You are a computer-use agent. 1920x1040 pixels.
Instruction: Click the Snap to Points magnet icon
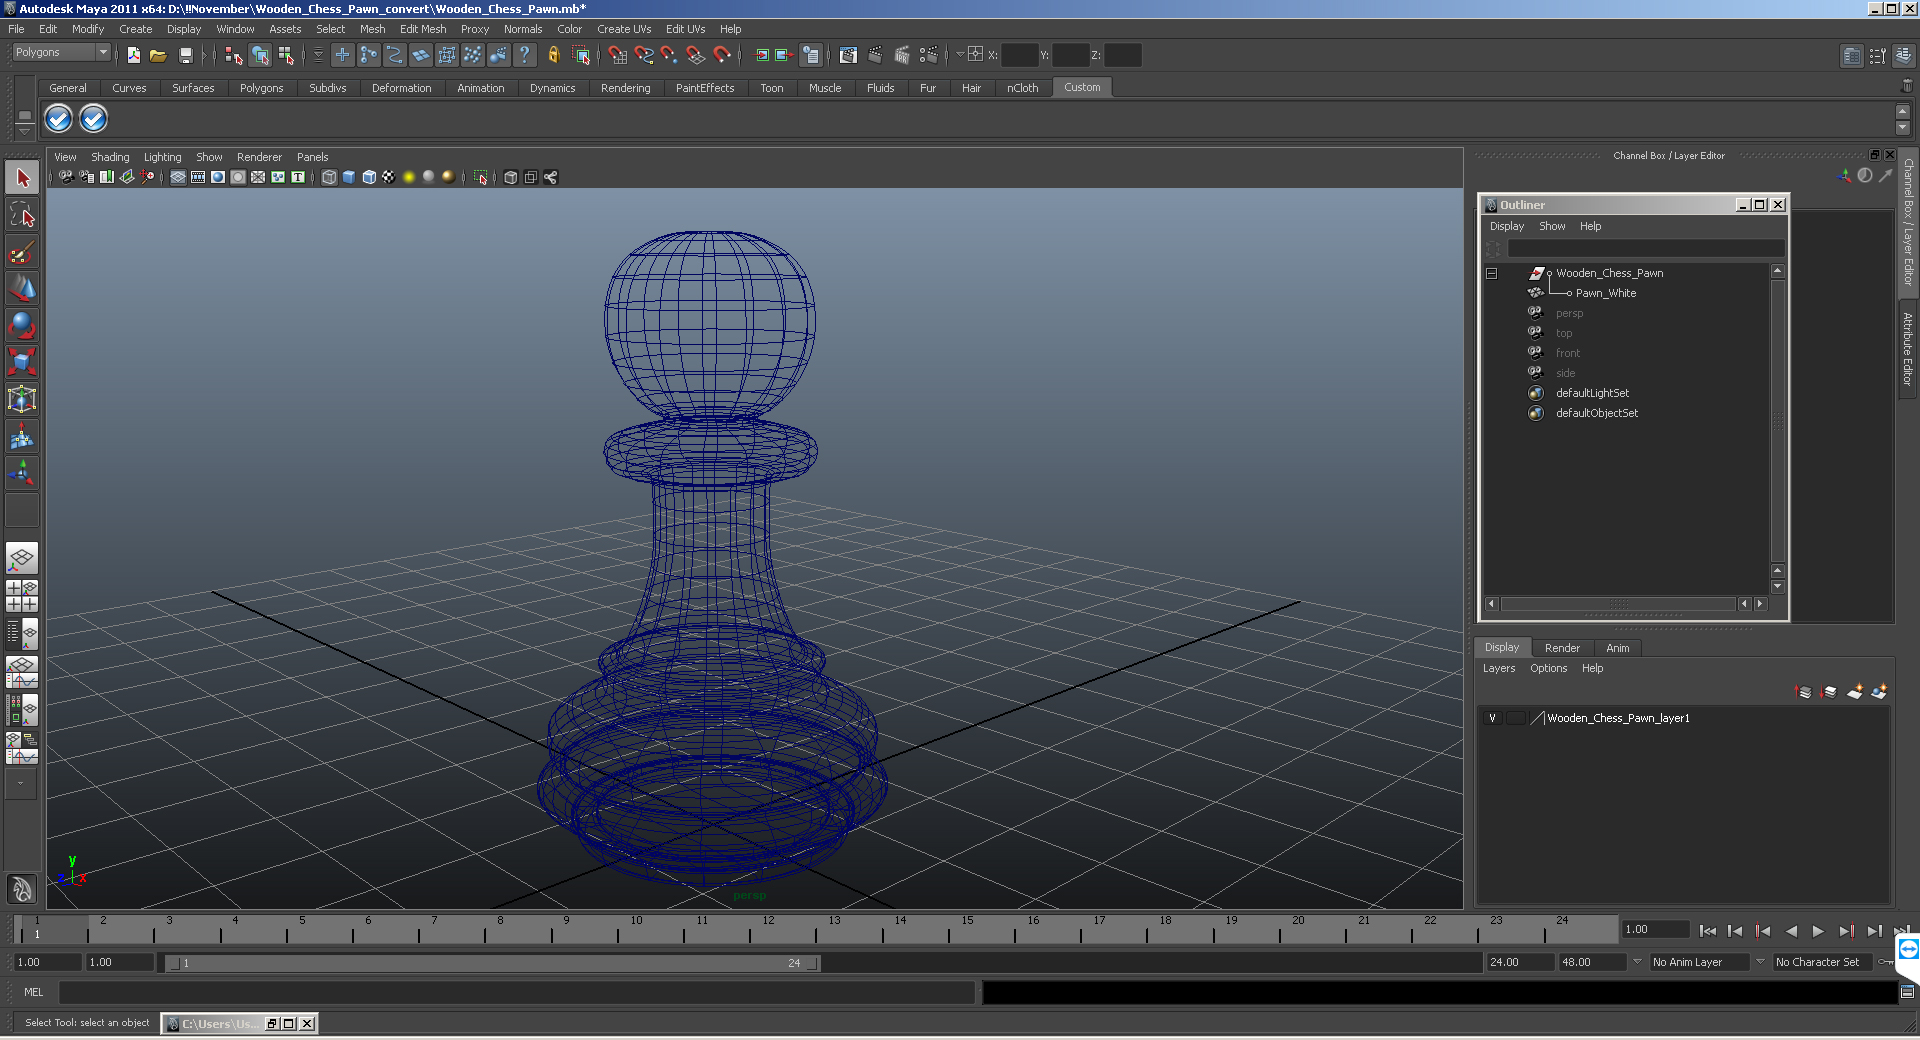[670, 55]
